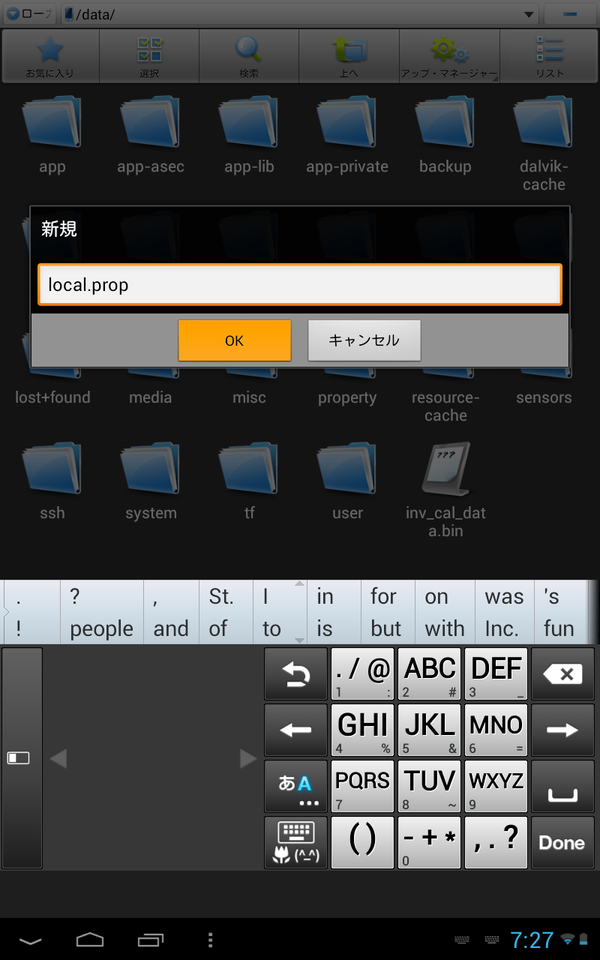The height and width of the screenshot is (960, 600).
Task: Tap the keyboard undo arrow key
Action: pos(296,674)
